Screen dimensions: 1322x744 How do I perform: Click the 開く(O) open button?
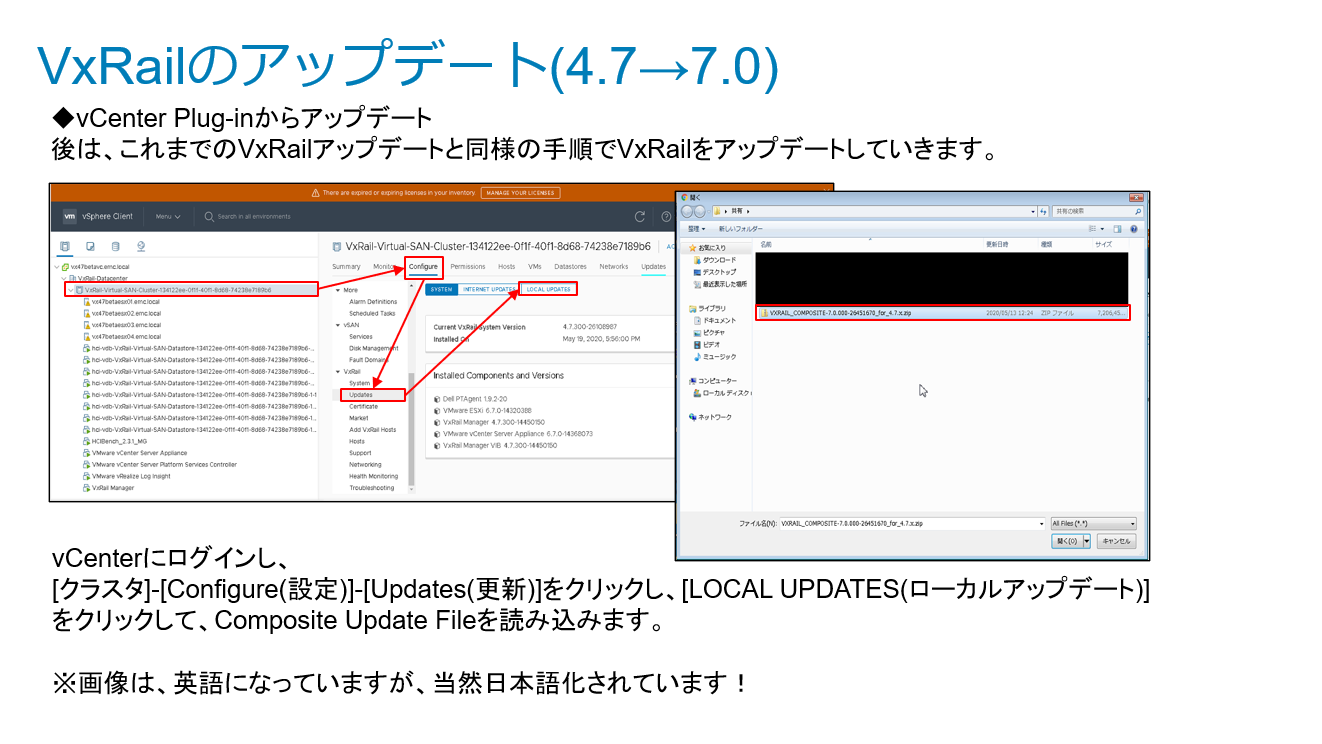point(1067,541)
